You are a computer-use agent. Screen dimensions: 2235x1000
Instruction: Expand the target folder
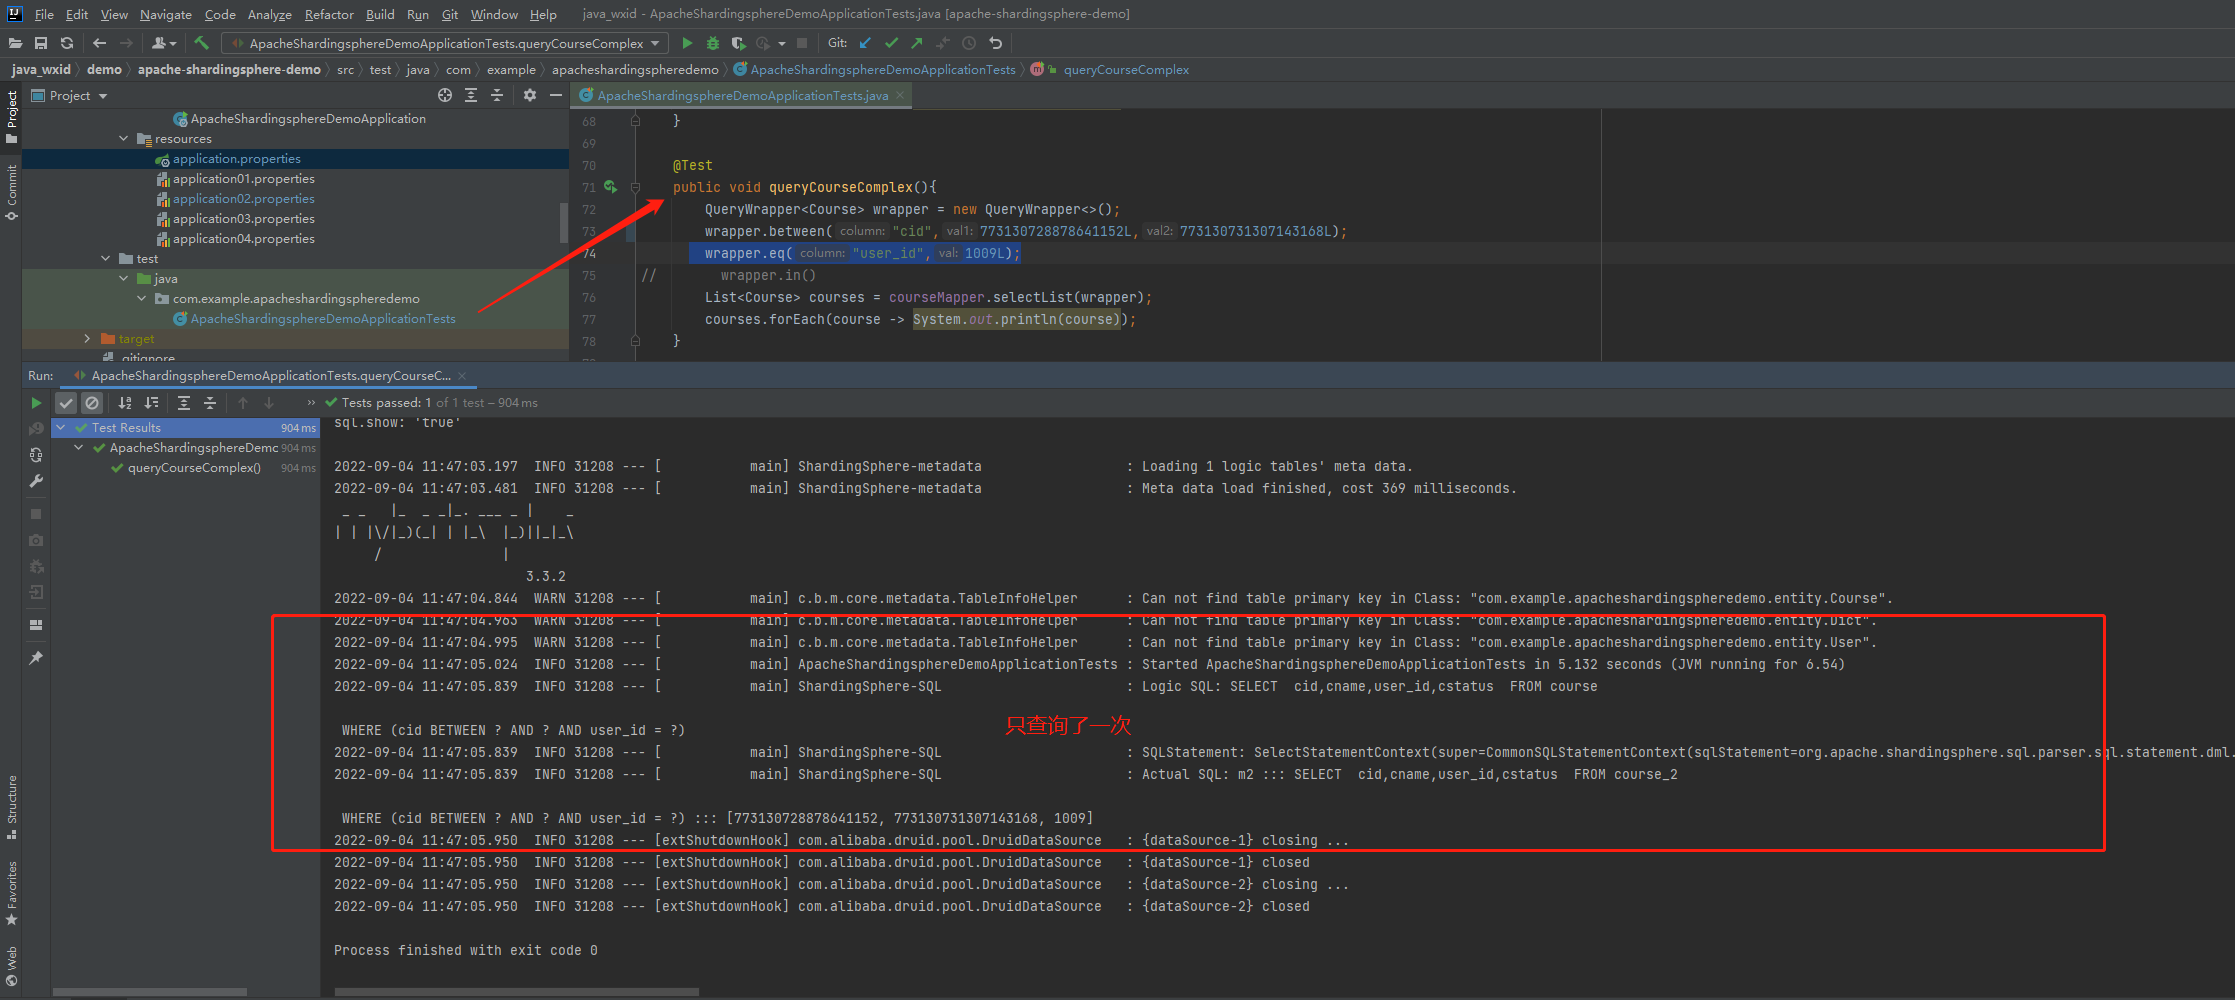(87, 339)
